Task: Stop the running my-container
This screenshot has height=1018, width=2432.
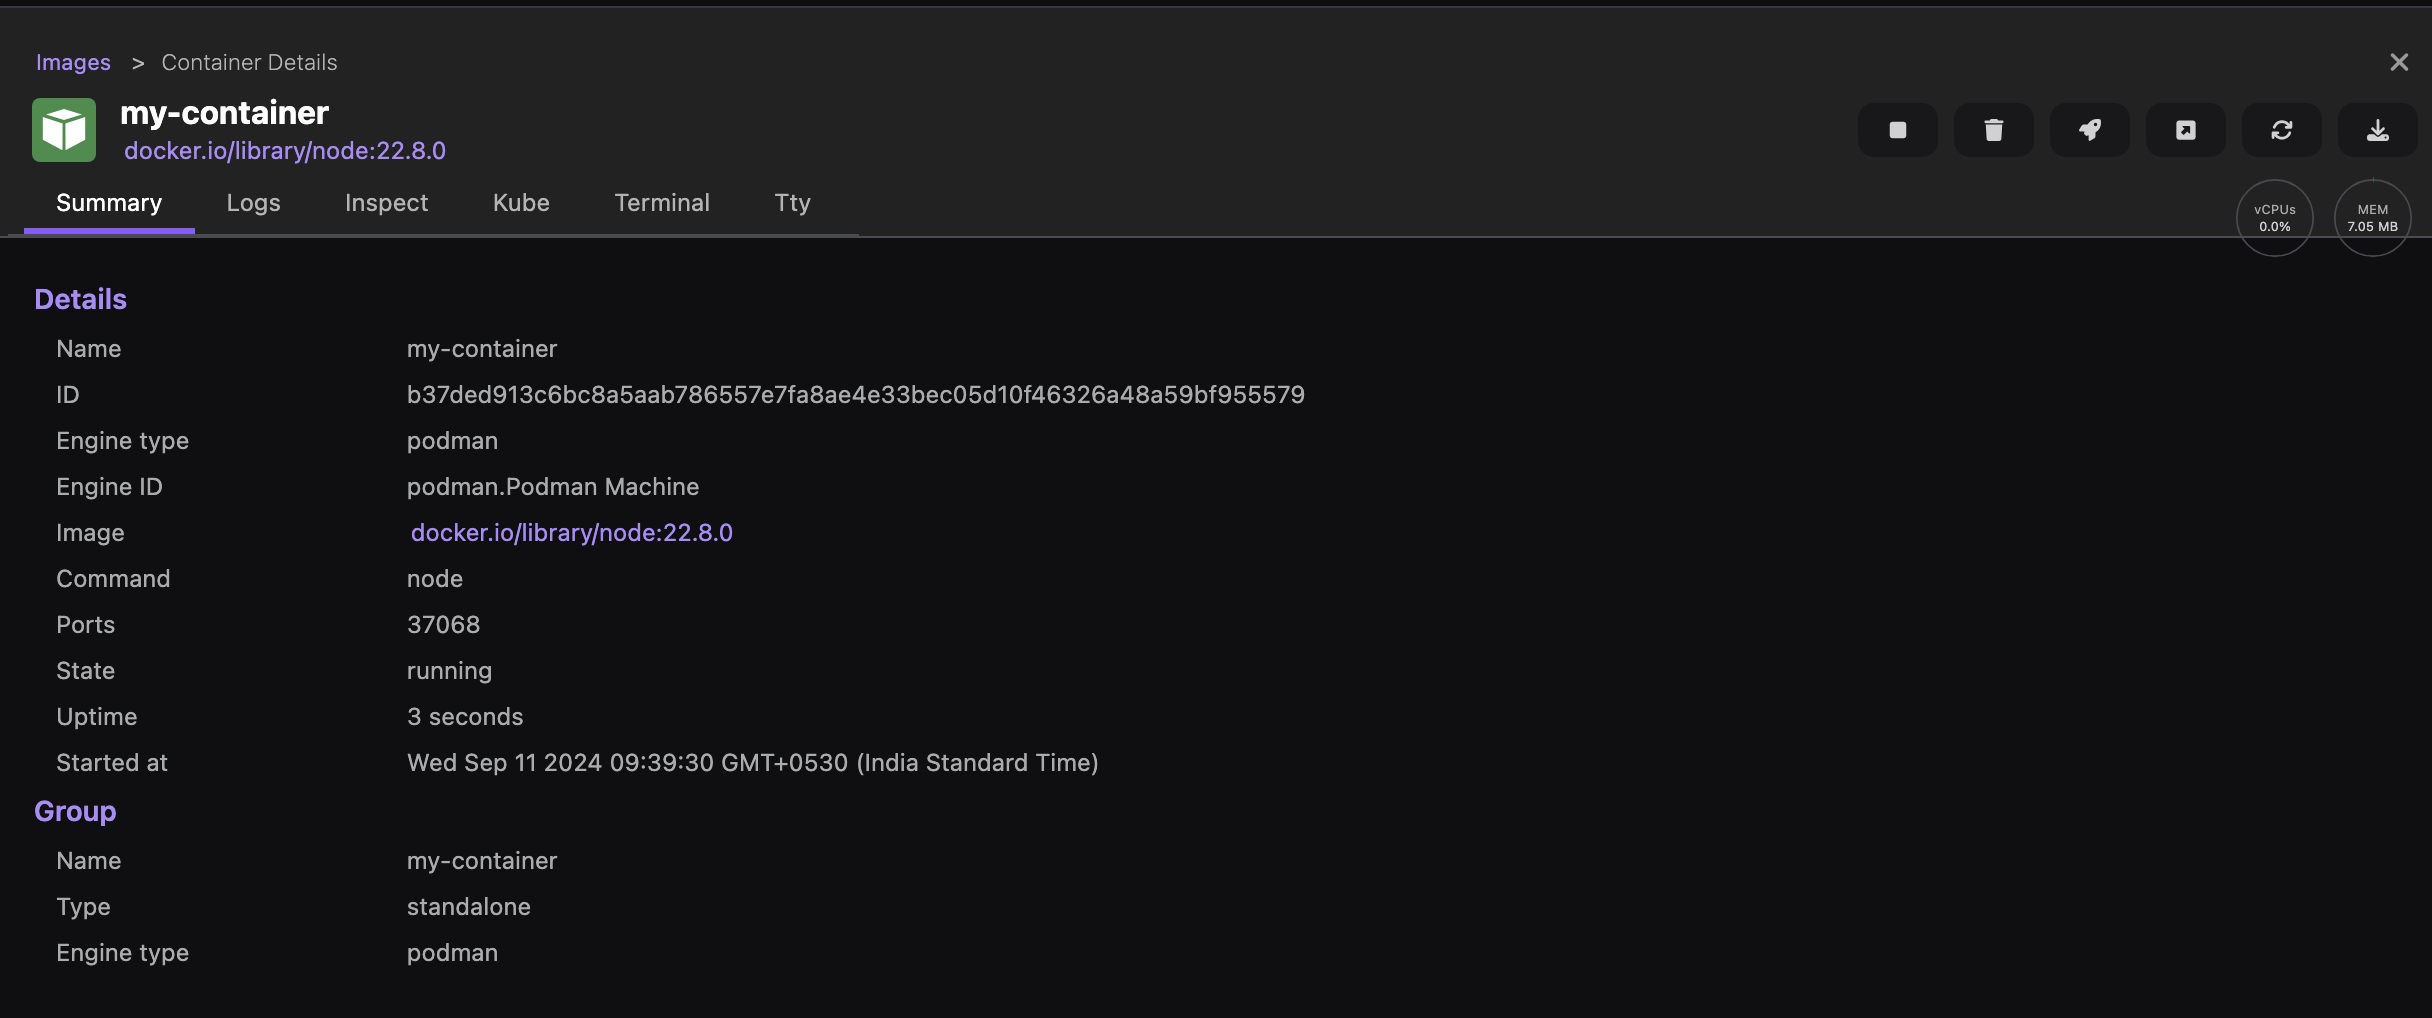Action: click(x=1897, y=129)
